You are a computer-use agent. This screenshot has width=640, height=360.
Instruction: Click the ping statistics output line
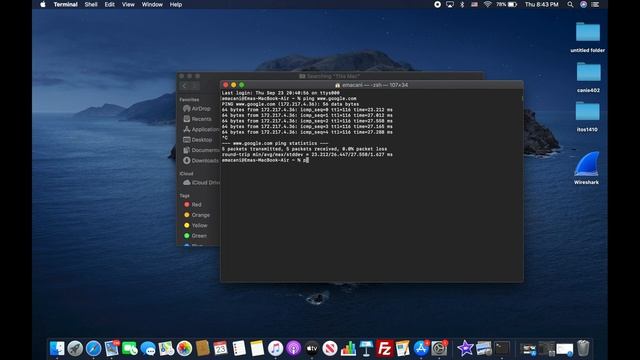(275, 143)
